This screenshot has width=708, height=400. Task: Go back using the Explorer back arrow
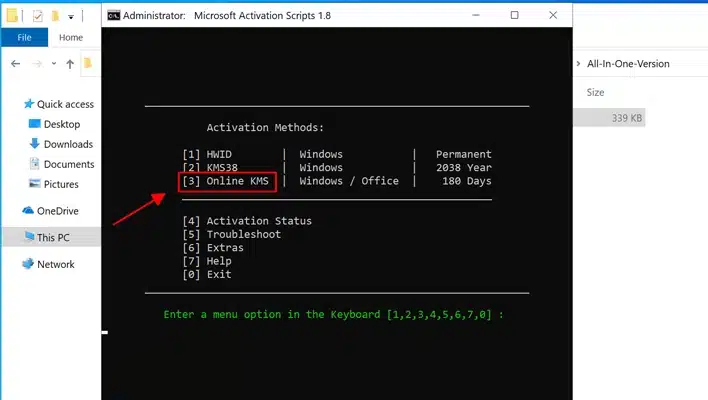(15, 63)
